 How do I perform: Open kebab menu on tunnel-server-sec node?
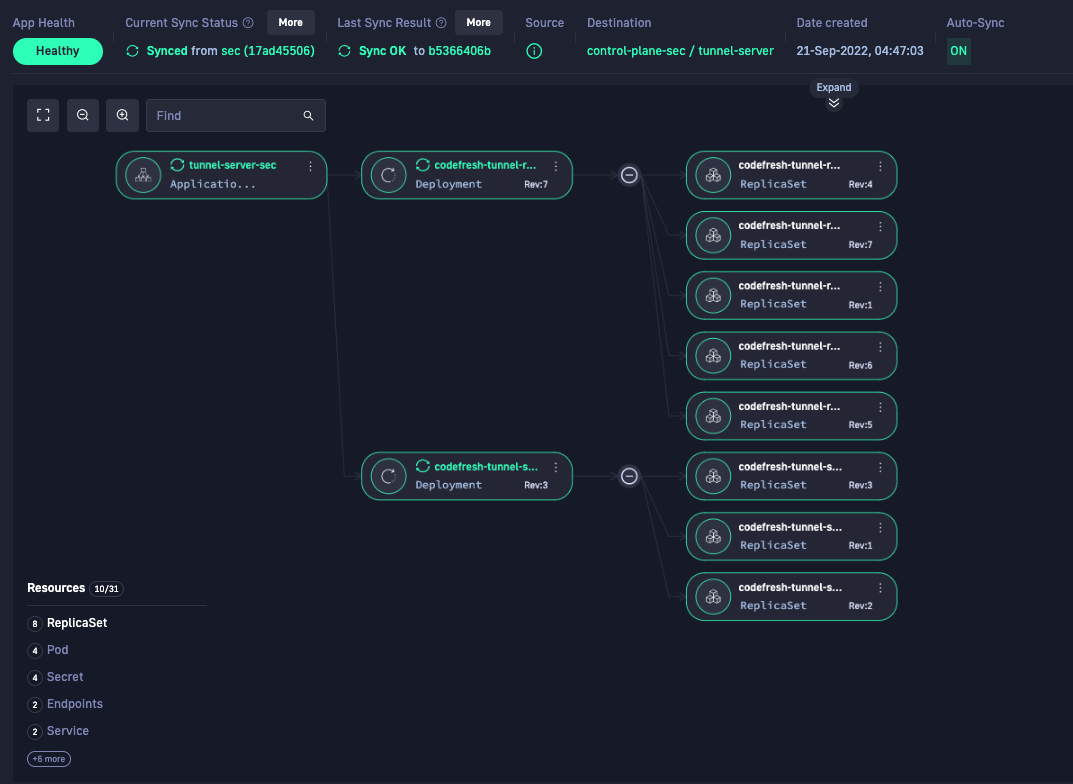tap(311, 166)
